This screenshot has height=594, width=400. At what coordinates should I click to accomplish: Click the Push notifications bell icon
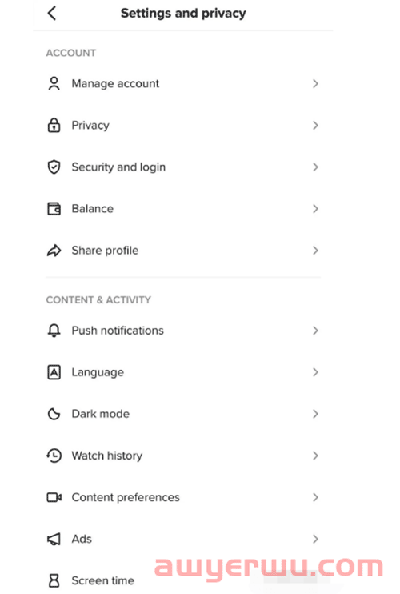click(54, 330)
